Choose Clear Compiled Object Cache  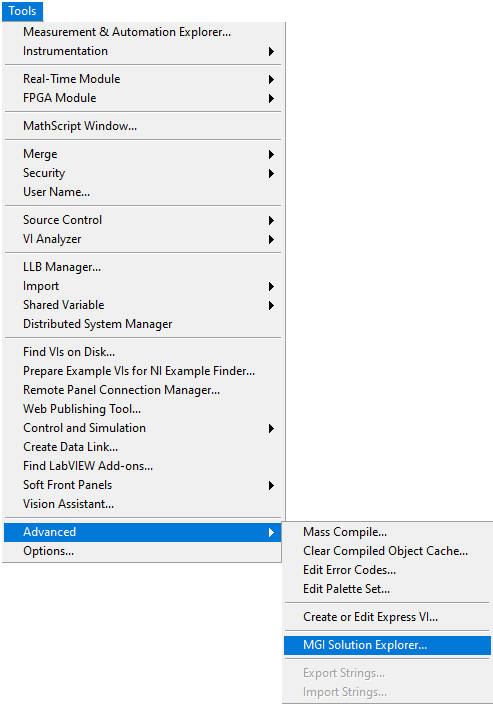coord(387,551)
